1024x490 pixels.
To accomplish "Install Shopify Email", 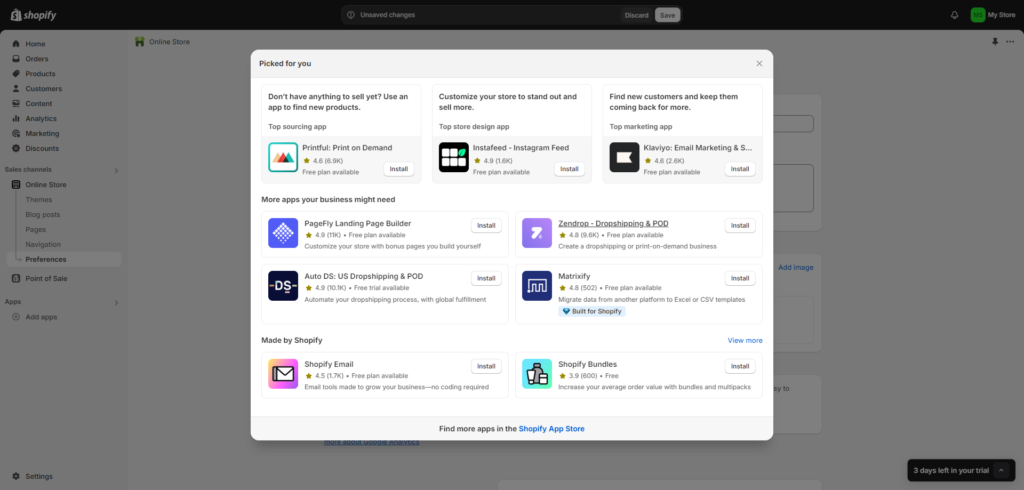I will pyautogui.click(x=486, y=367).
